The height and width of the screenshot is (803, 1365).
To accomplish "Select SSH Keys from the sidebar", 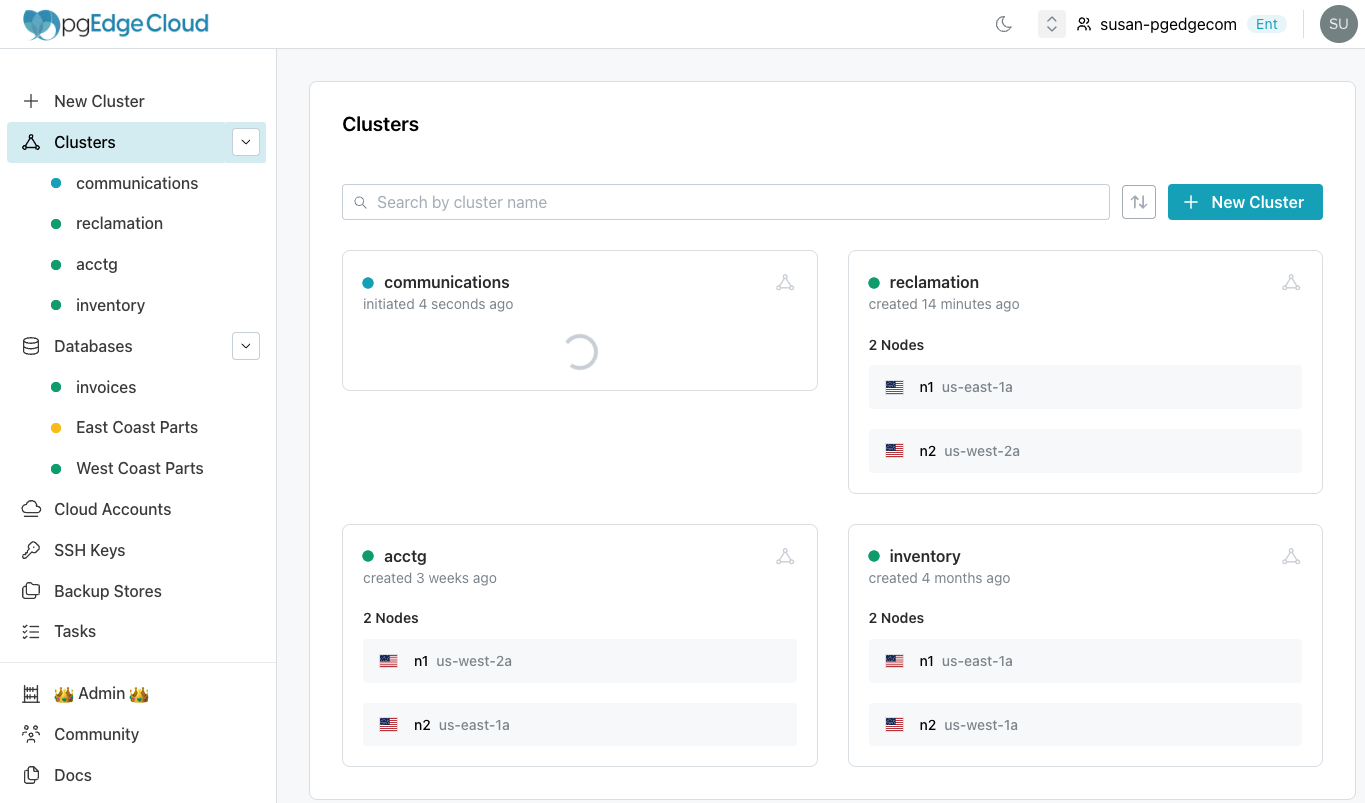I will pyautogui.click(x=87, y=550).
